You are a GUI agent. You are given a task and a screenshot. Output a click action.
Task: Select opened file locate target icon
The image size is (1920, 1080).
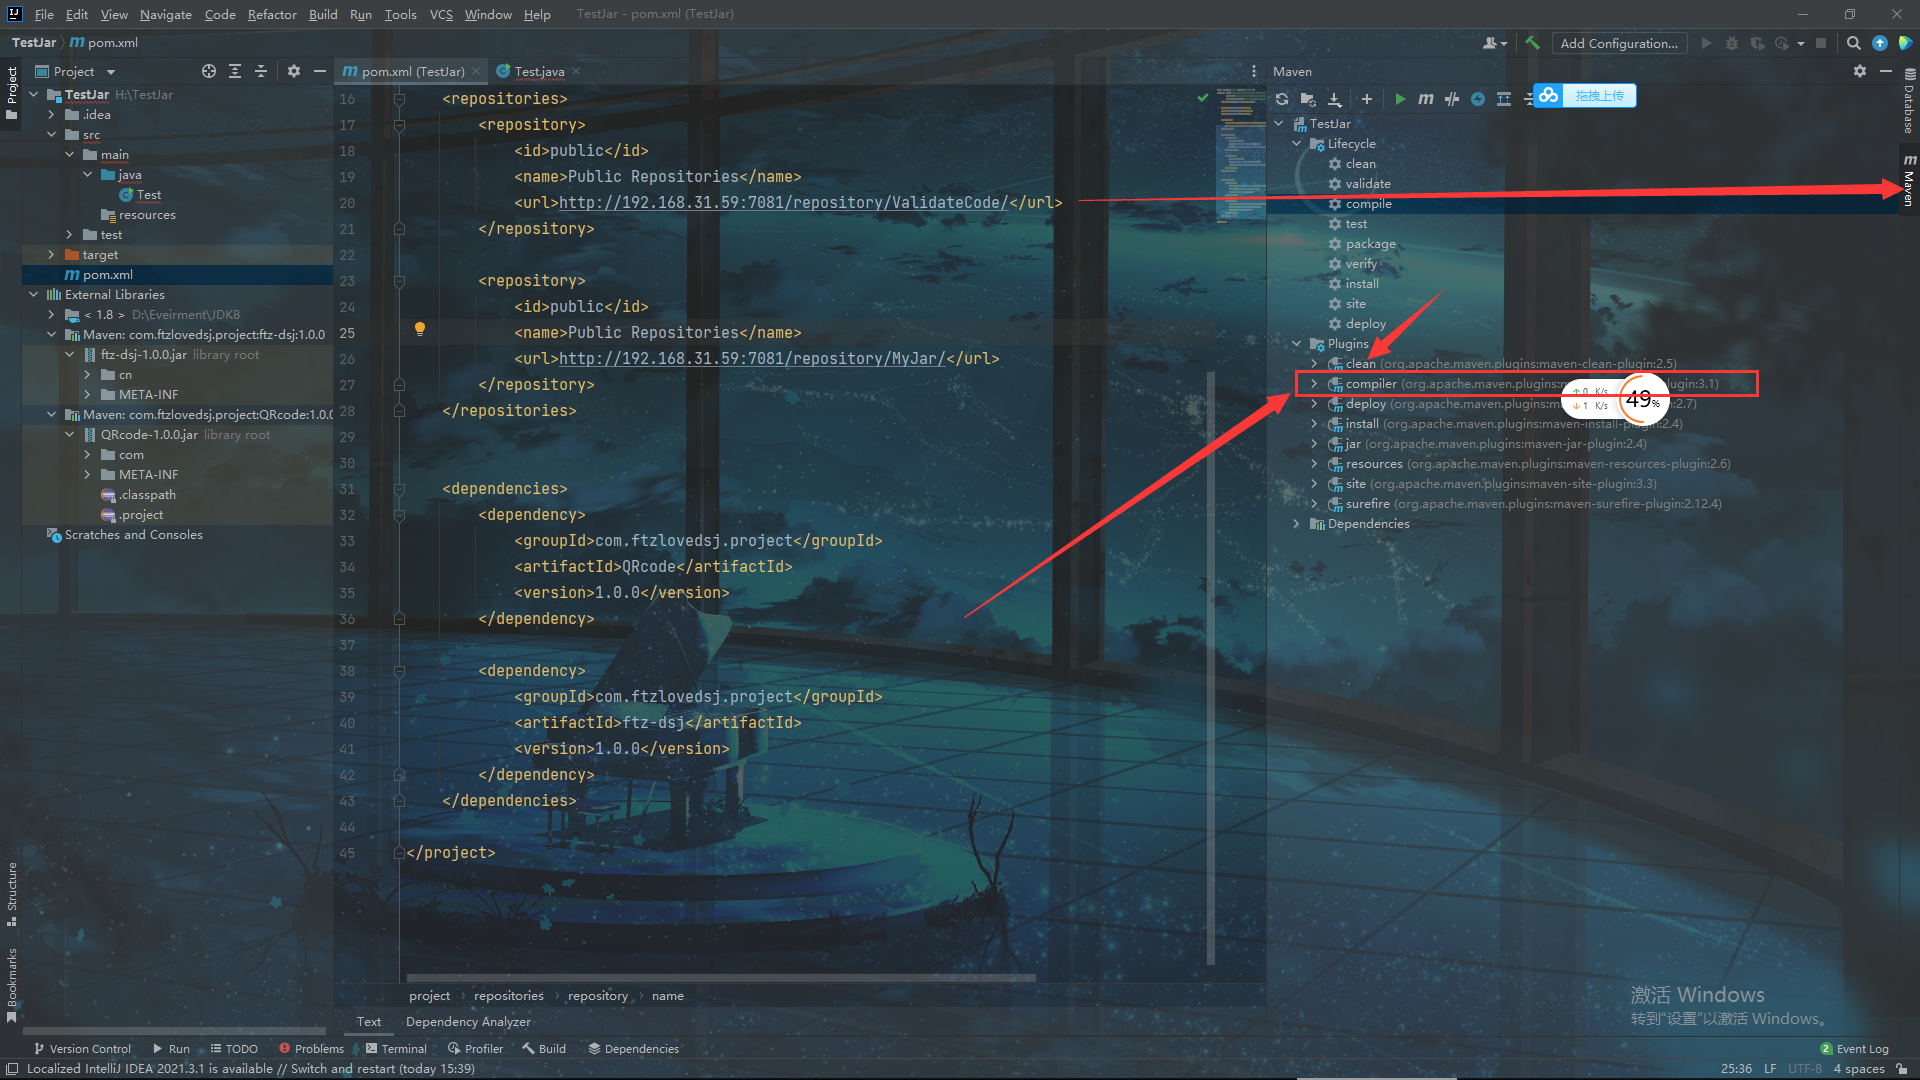click(x=208, y=71)
